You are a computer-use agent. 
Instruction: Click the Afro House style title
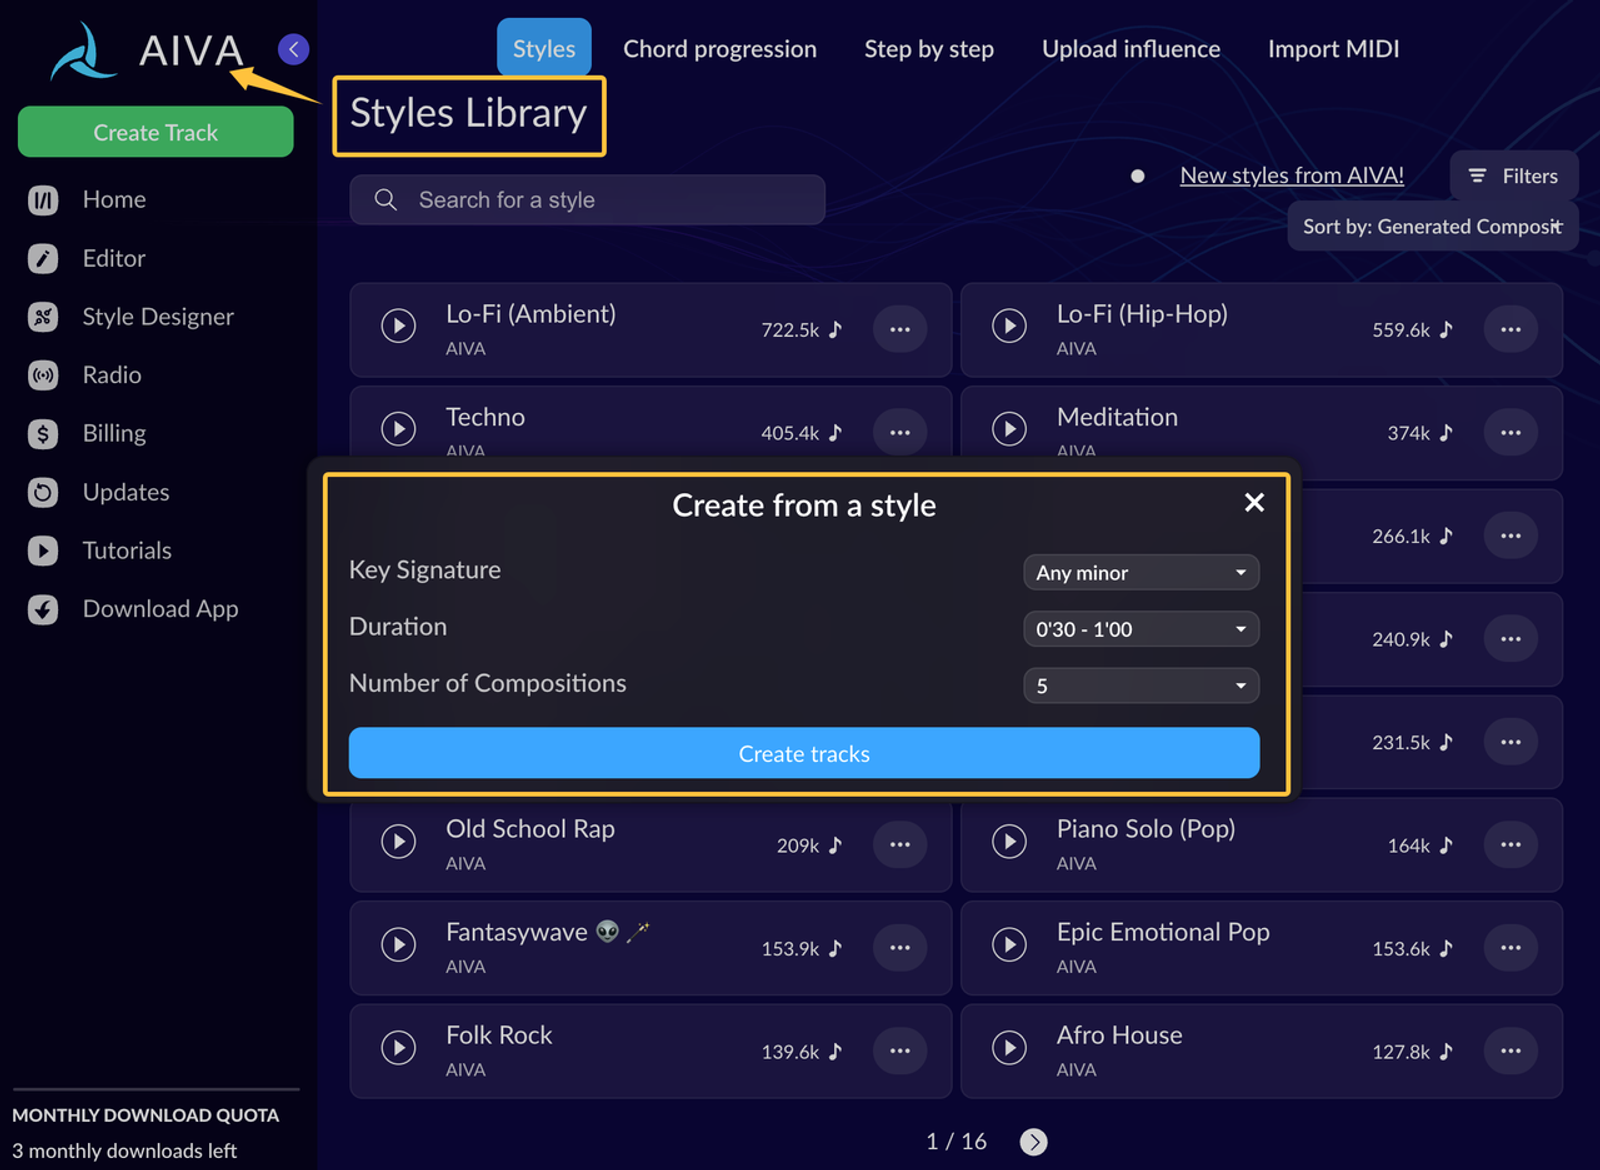pyautogui.click(x=1119, y=1035)
